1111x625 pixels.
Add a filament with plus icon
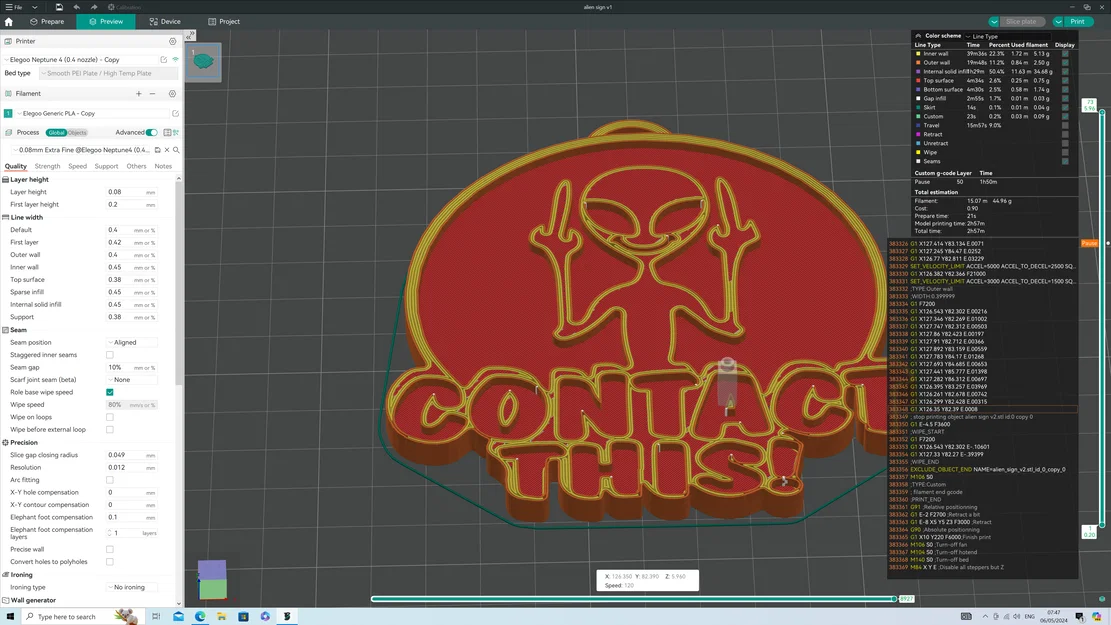coord(139,94)
